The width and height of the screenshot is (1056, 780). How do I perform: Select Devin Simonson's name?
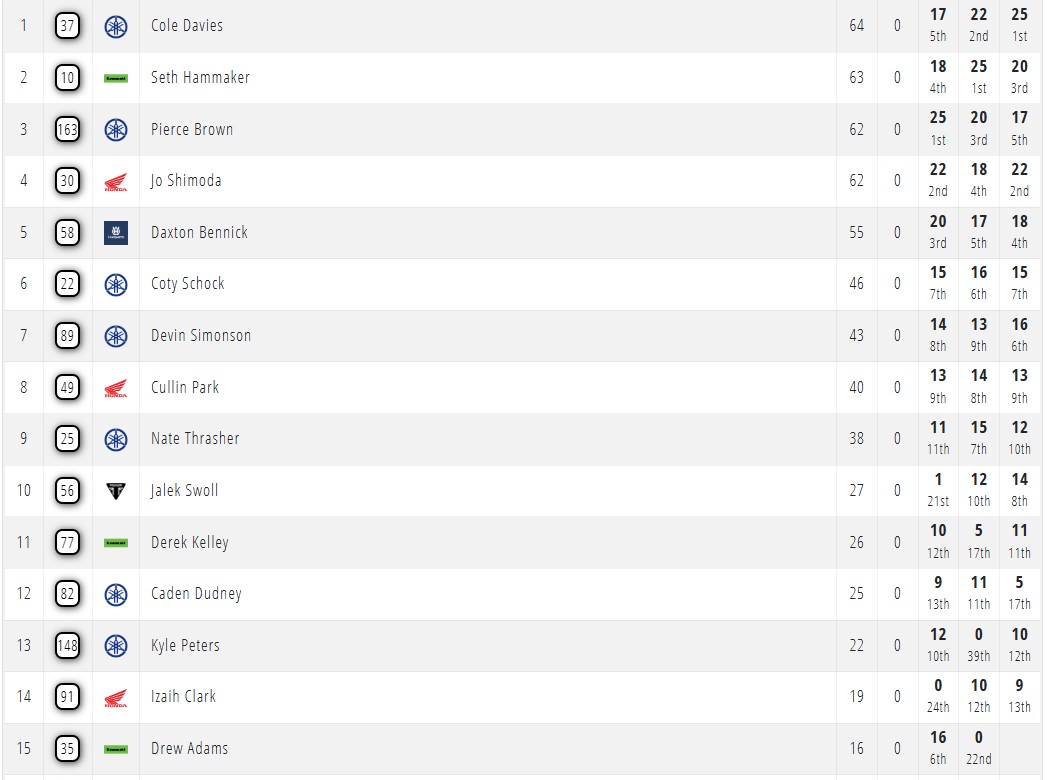click(201, 336)
